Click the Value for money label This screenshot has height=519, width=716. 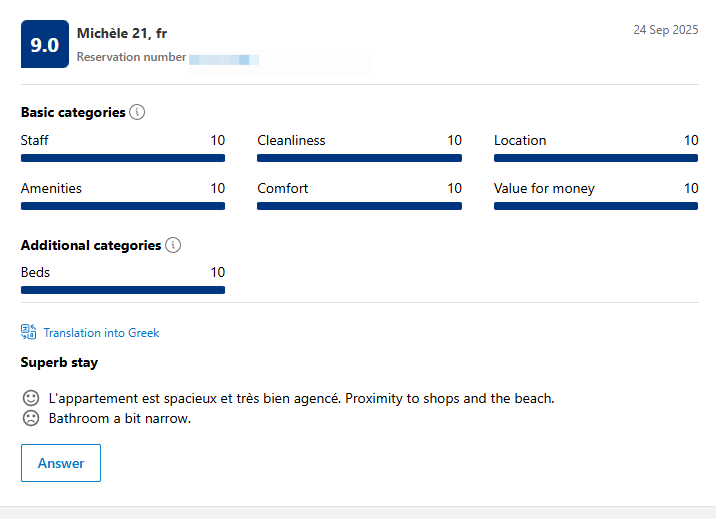[x=544, y=189]
